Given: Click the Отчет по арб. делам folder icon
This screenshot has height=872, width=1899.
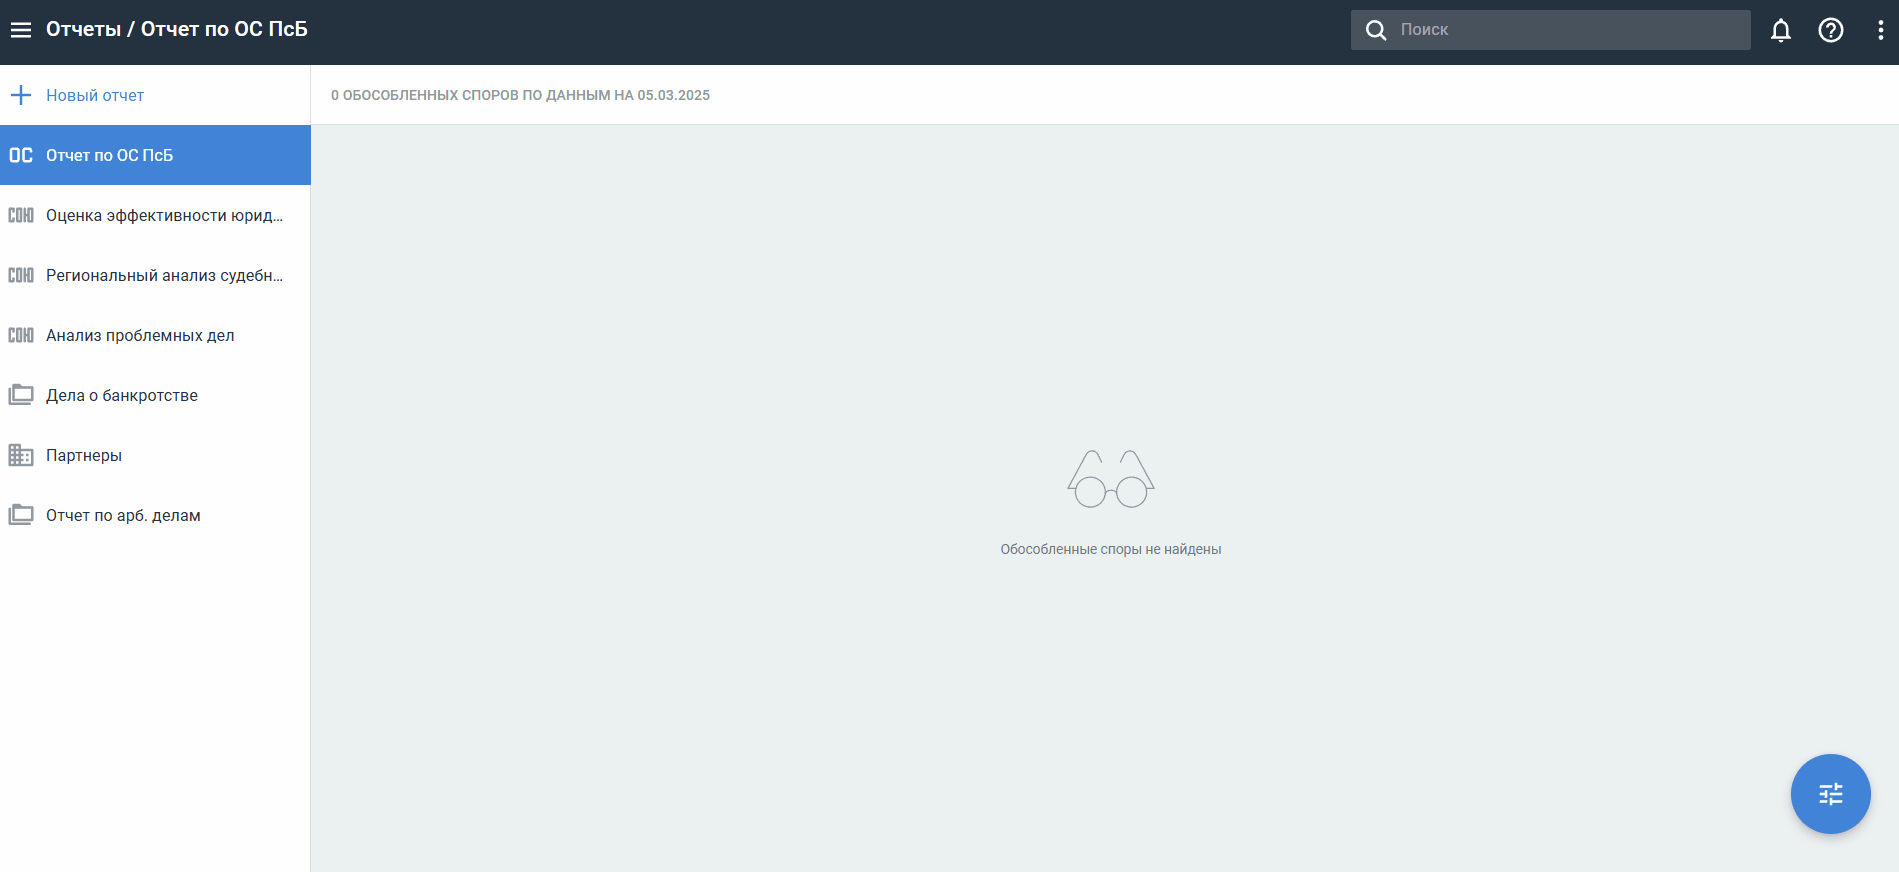Looking at the screenshot, I should (21, 515).
